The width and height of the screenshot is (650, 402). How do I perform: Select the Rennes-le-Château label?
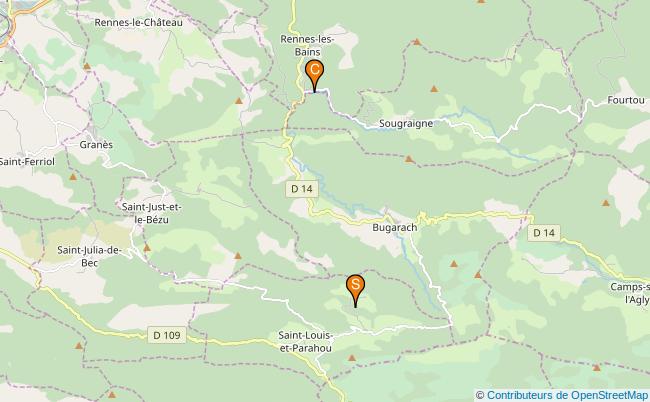(138, 22)
